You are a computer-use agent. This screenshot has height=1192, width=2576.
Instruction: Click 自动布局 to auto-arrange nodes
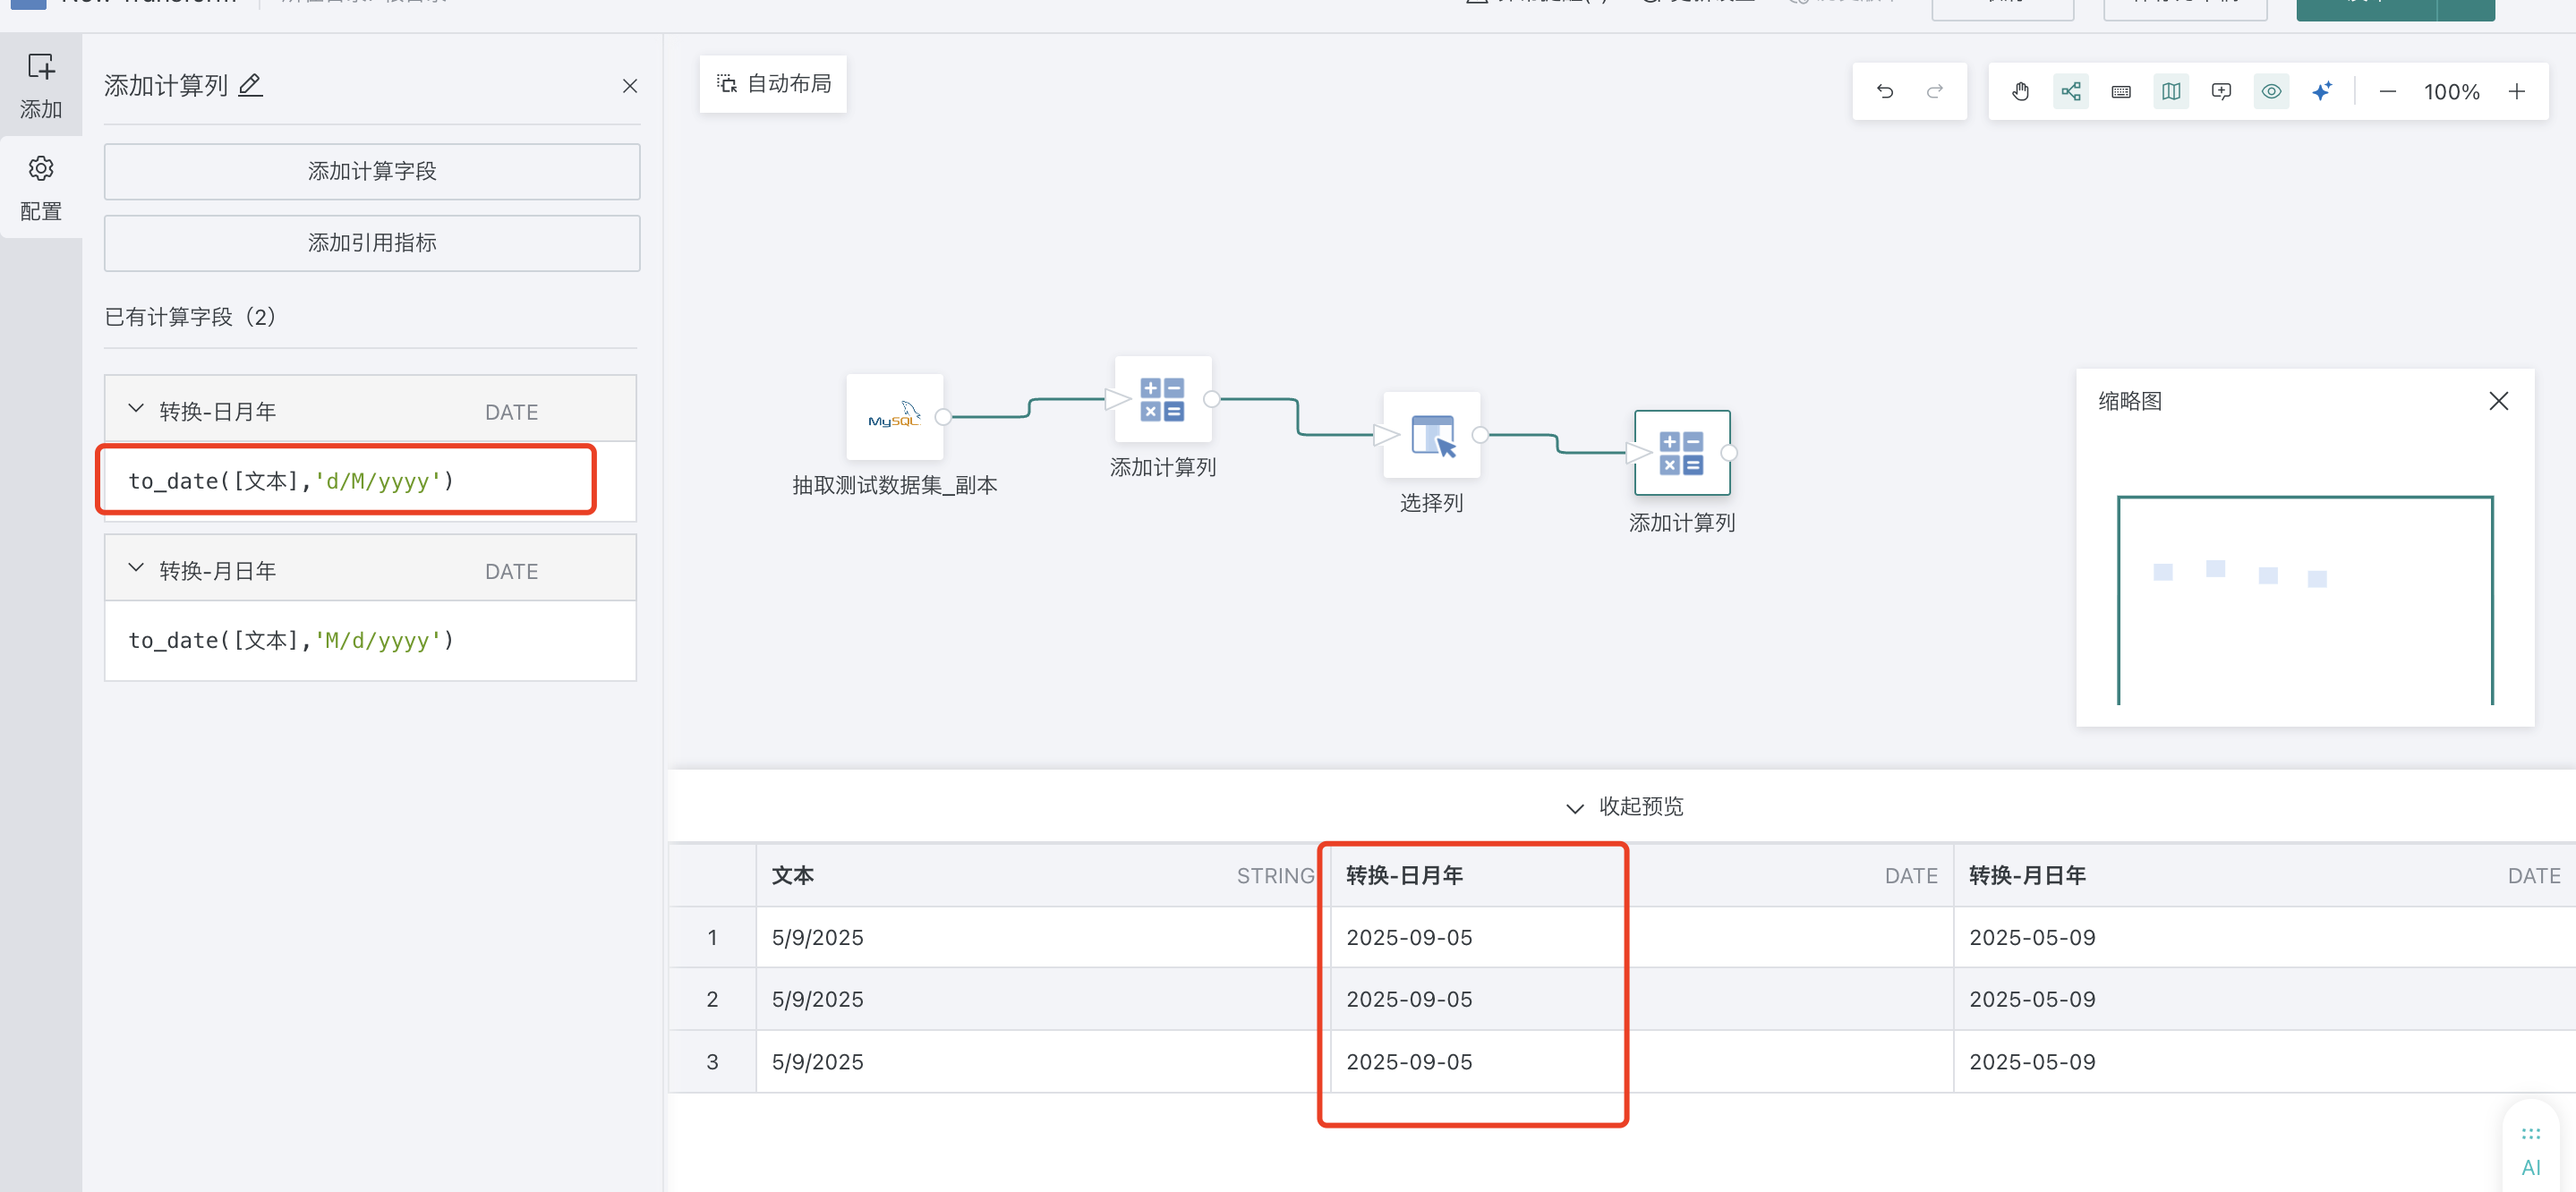pyautogui.click(x=772, y=84)
